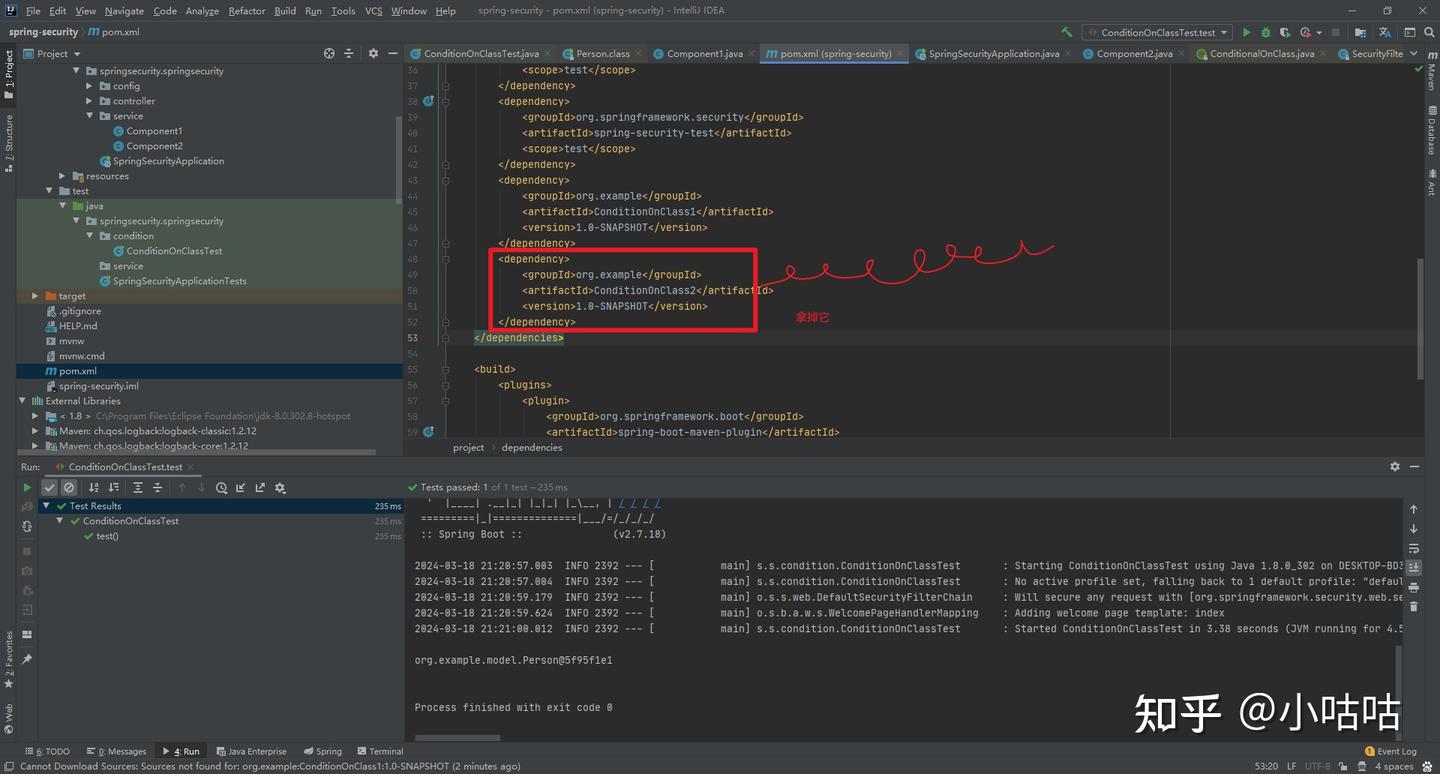Switch to the Component1.java editor tab
This screenshot has width=1440, height=774.
click(704, 54)
